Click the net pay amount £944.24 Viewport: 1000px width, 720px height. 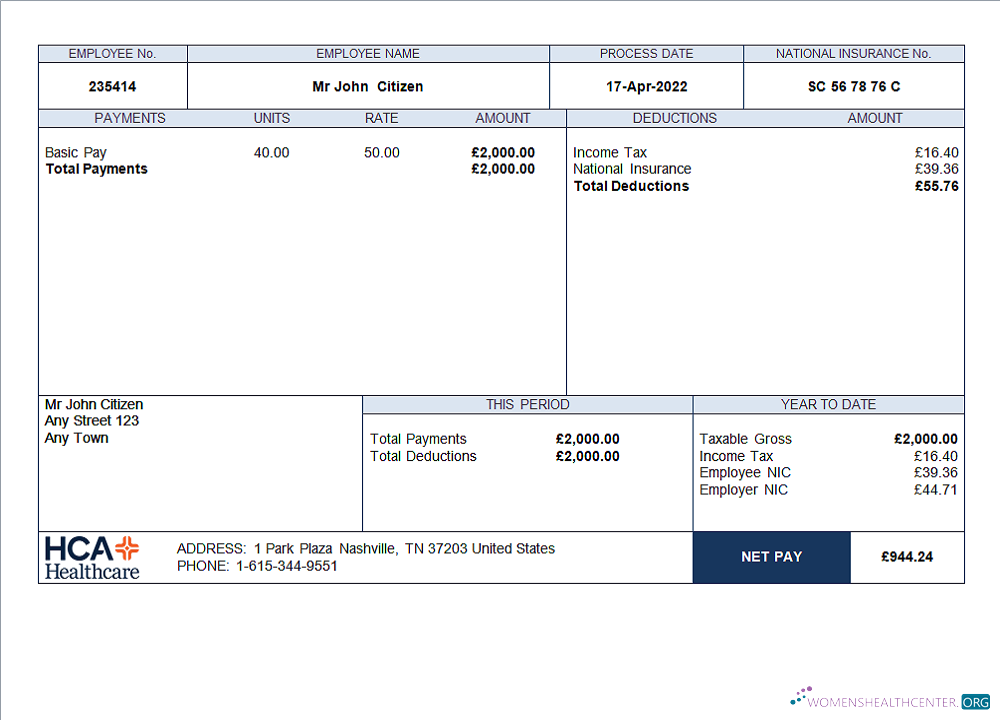(x=906, y=557)
